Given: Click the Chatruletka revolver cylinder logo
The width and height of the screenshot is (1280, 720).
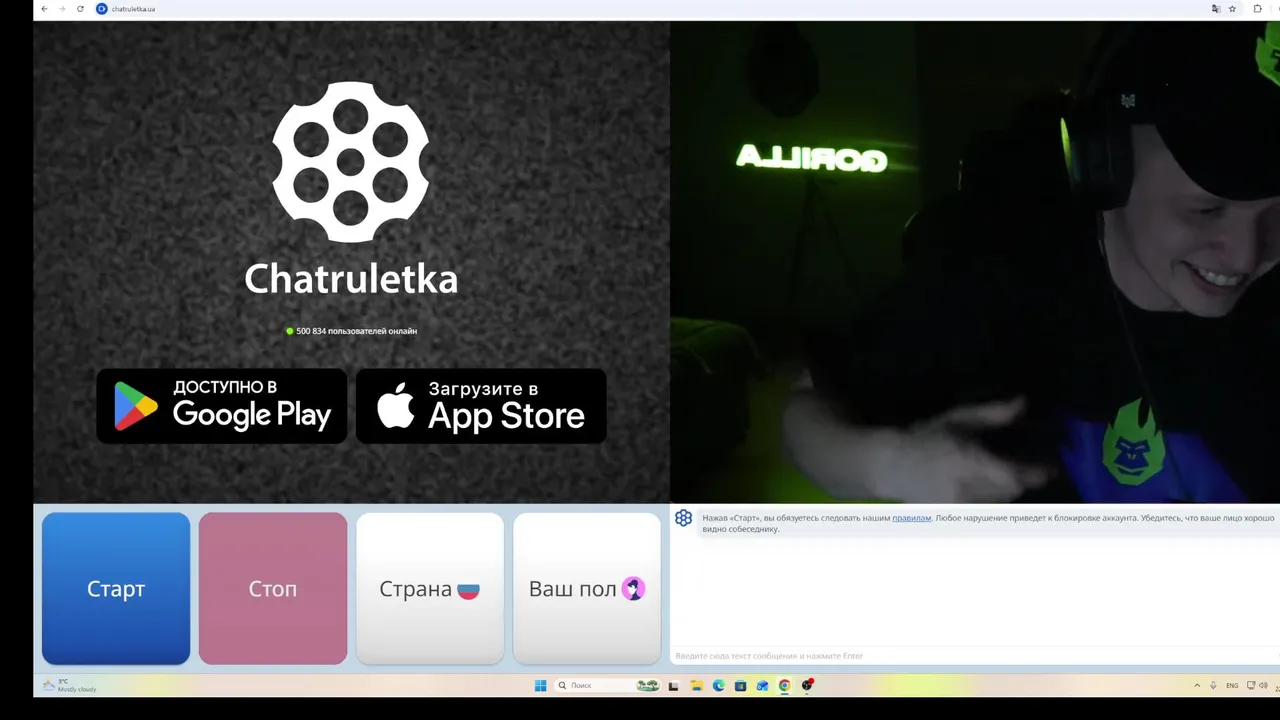Looking at the screenshot, I should tap(351, 162).
